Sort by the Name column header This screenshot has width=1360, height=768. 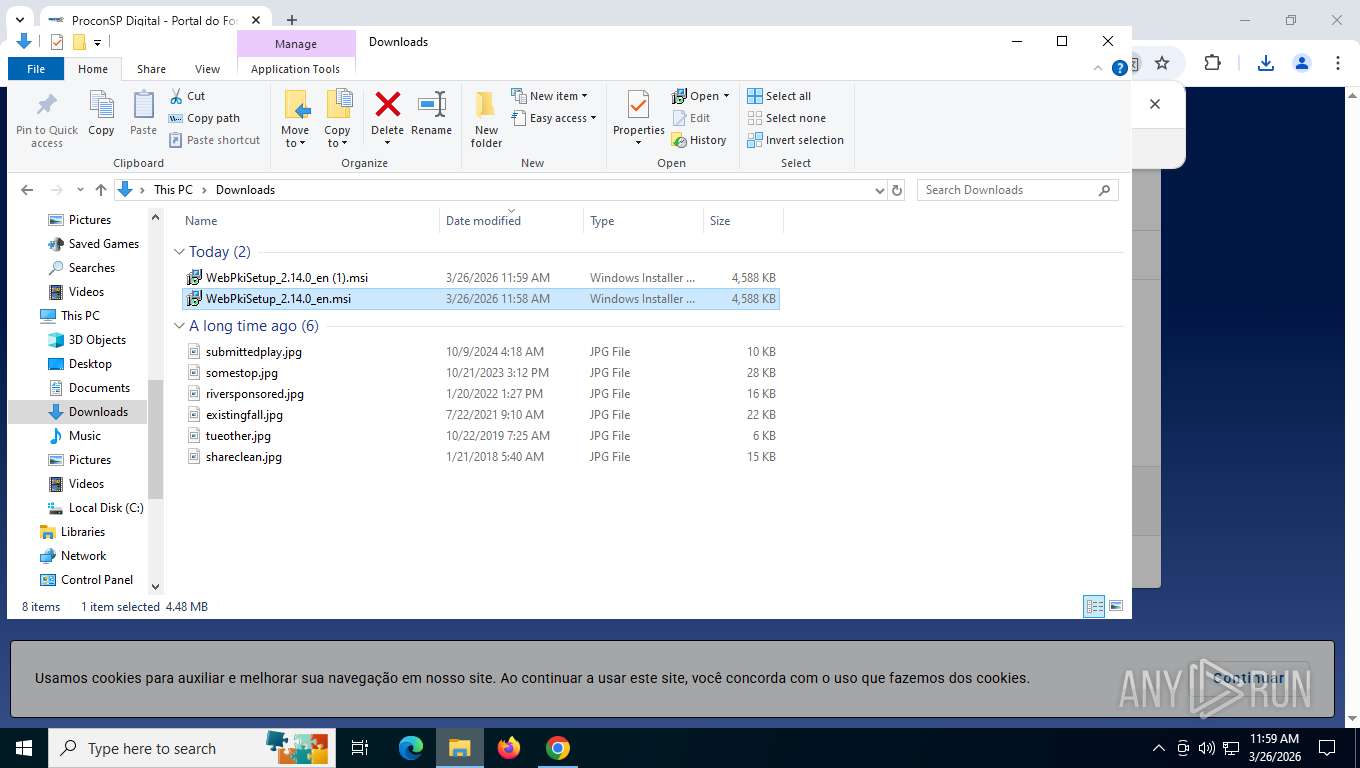[310, 221]
